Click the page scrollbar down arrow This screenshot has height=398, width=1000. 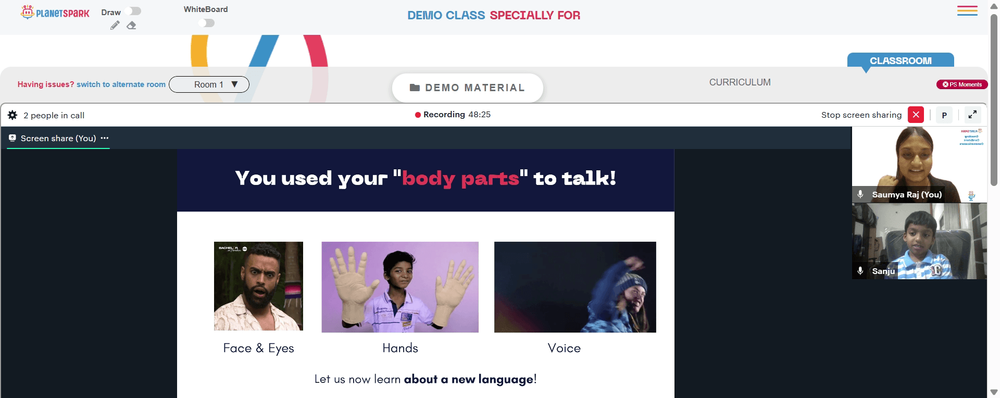click(994, 392)
